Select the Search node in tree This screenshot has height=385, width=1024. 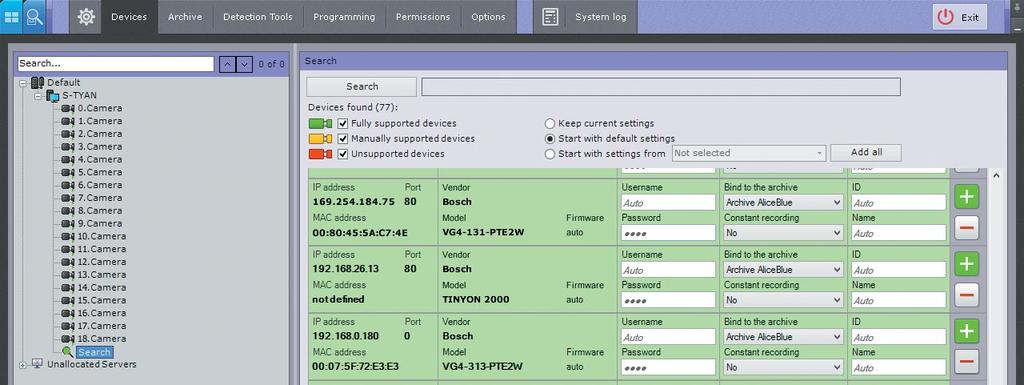coord(94,352)
